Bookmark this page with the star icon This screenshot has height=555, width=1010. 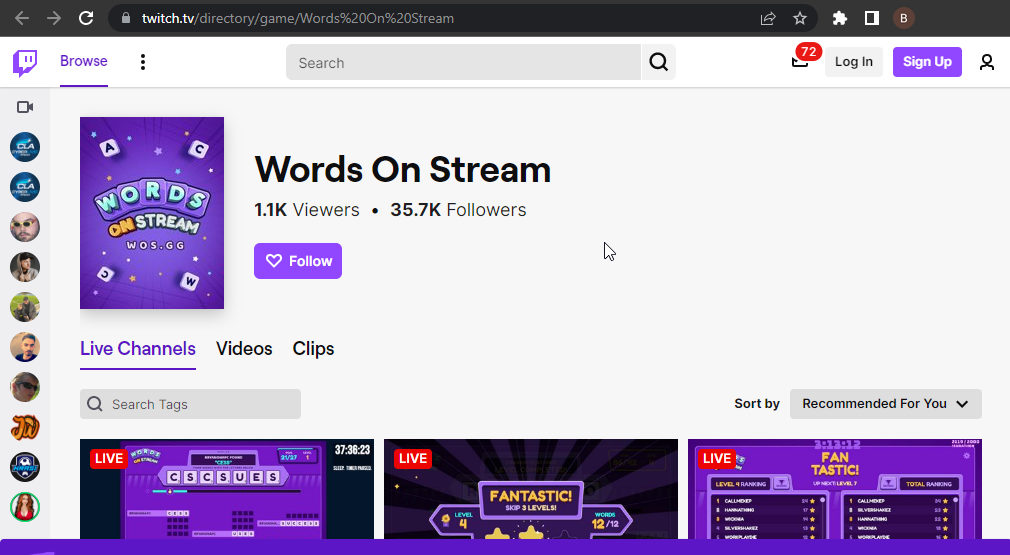(800, 19)
